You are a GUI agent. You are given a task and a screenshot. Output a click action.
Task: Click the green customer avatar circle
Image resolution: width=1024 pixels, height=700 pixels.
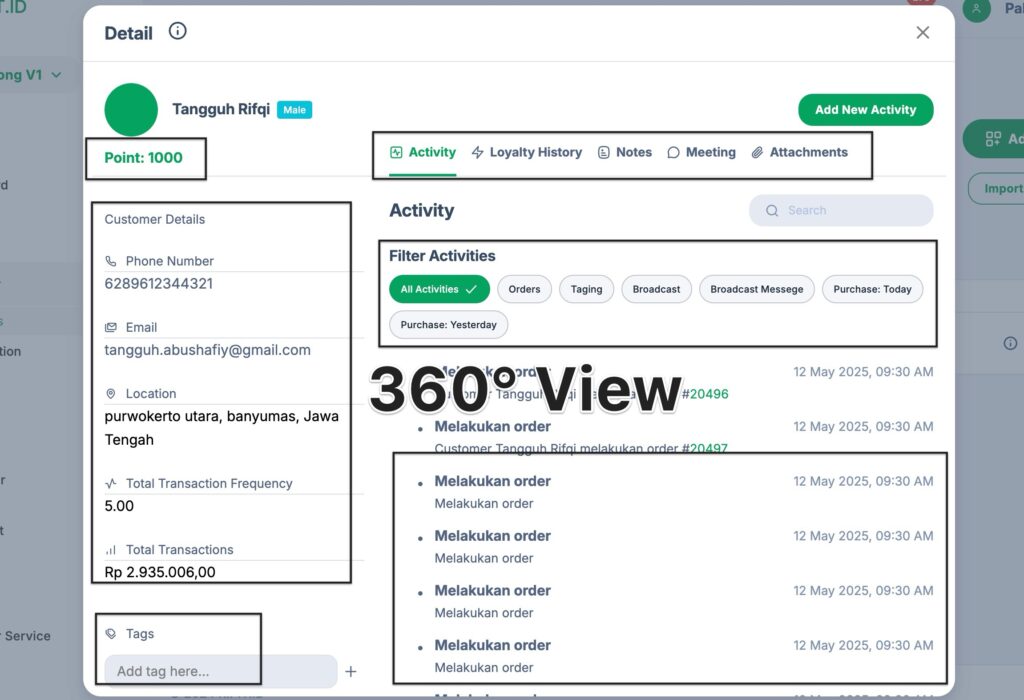pyautogui.click(x=131, y=110)
